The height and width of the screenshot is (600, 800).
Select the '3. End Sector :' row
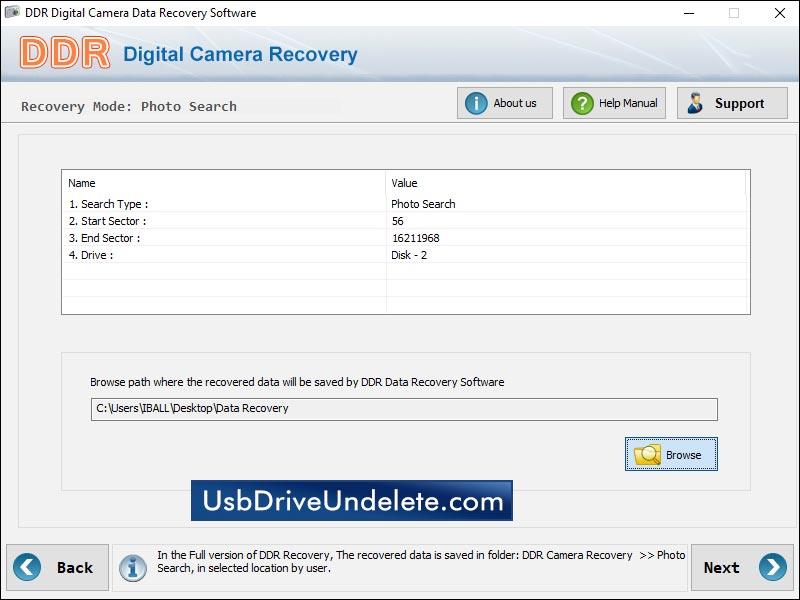pyautogui.click(x=406, y=238)
